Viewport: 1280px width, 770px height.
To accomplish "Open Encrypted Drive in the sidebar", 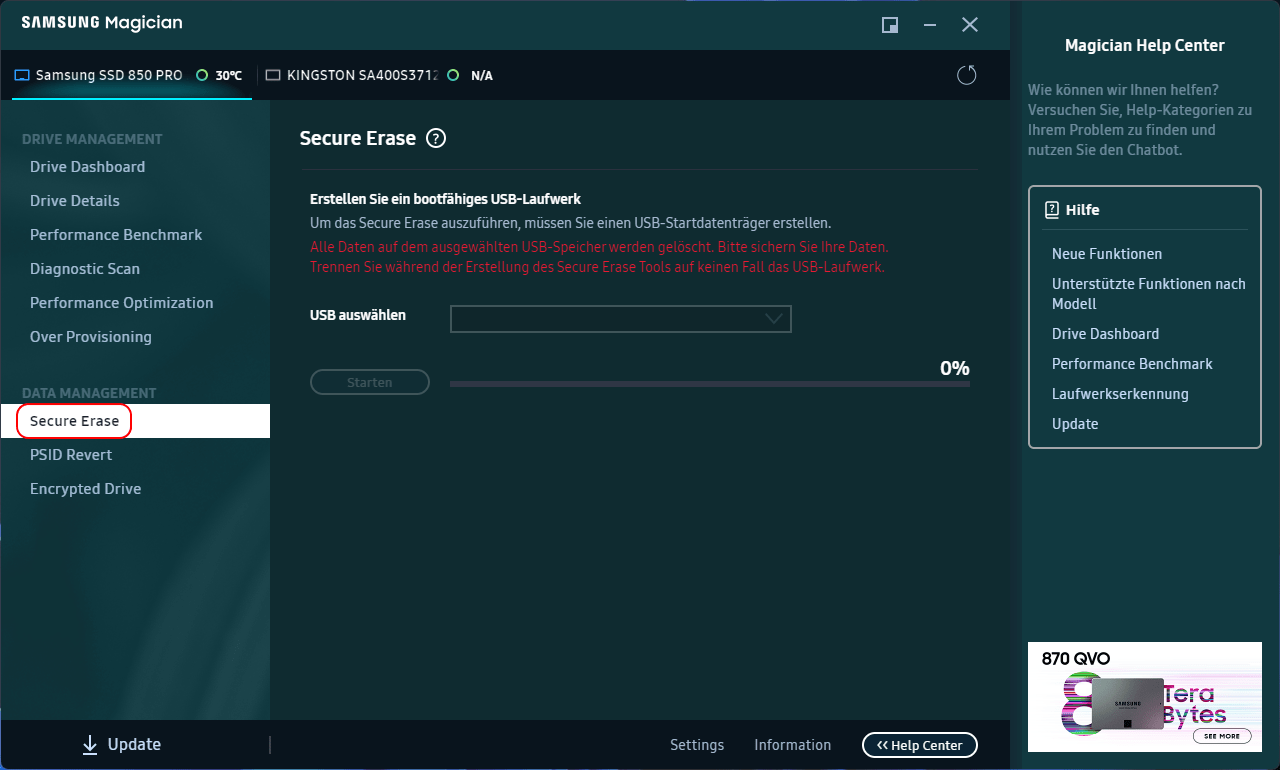I will coord(85,489).
